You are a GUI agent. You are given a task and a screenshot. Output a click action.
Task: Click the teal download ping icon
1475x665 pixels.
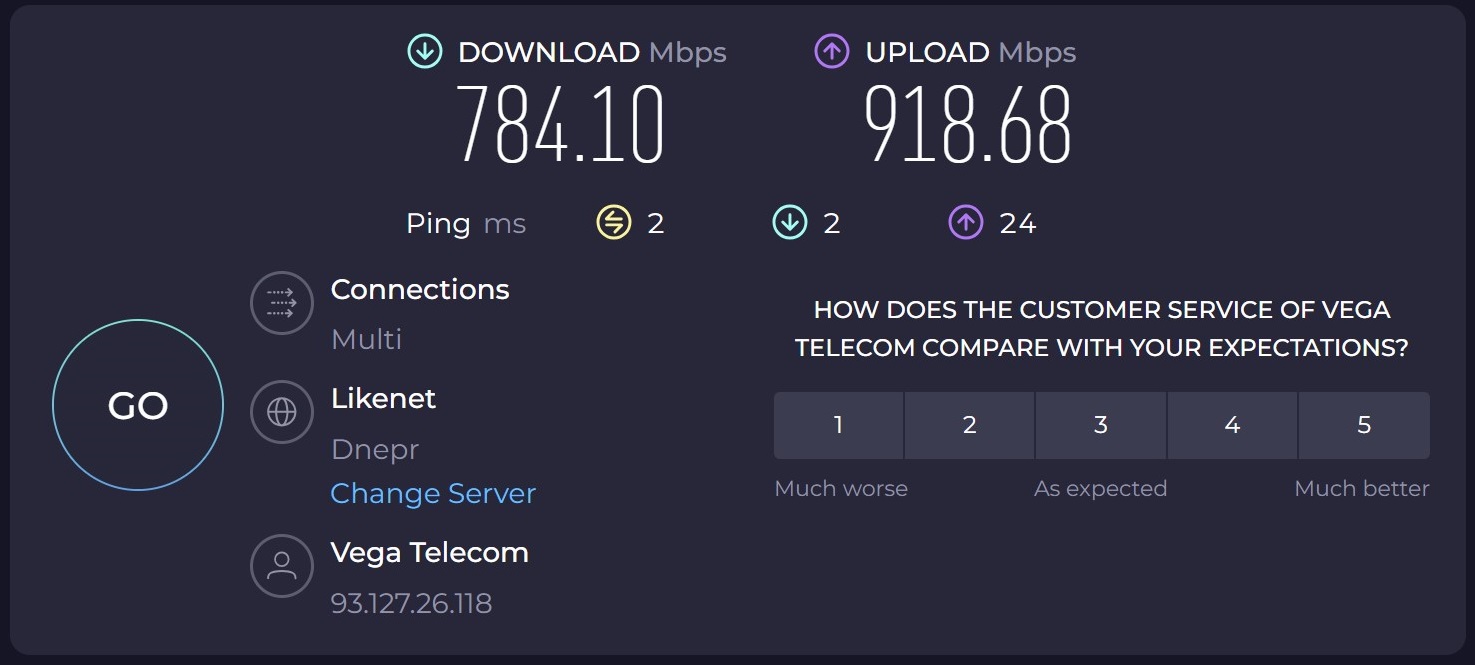(x=790, y=222)
